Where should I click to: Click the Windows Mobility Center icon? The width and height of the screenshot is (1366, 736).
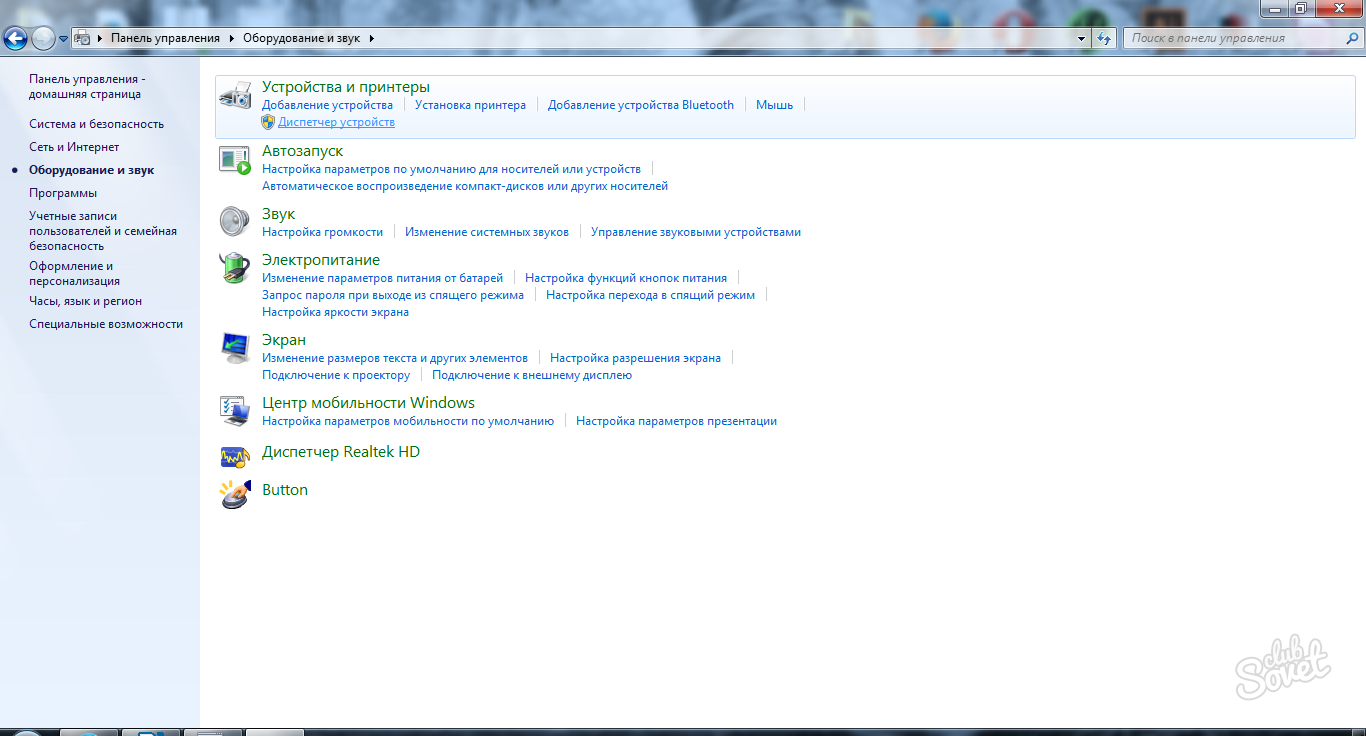coord(235,410)
